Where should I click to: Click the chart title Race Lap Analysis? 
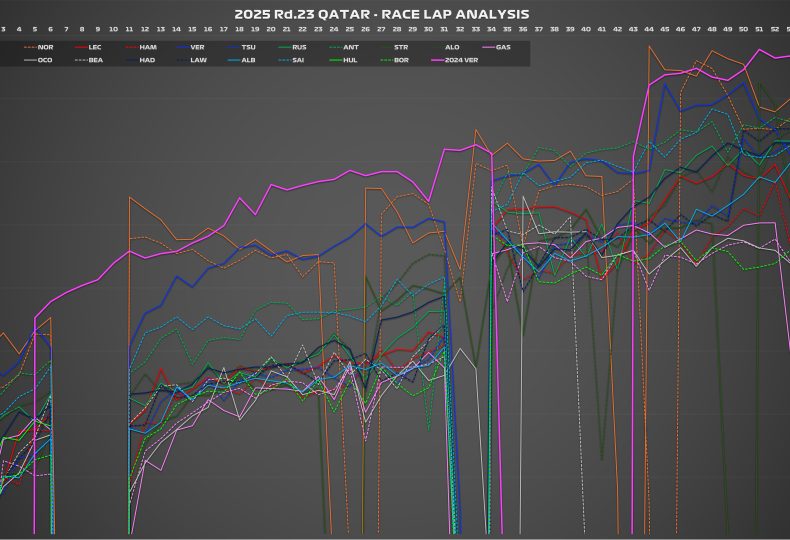[381, 14]
